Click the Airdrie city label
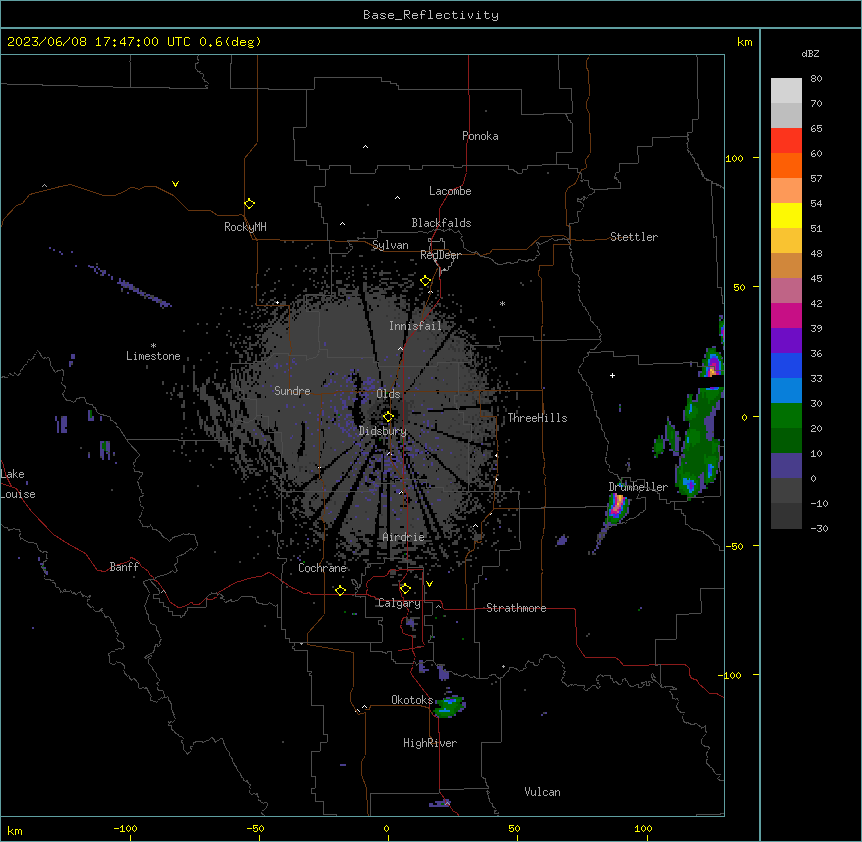The image size is (862, 842). click(404, 537)
